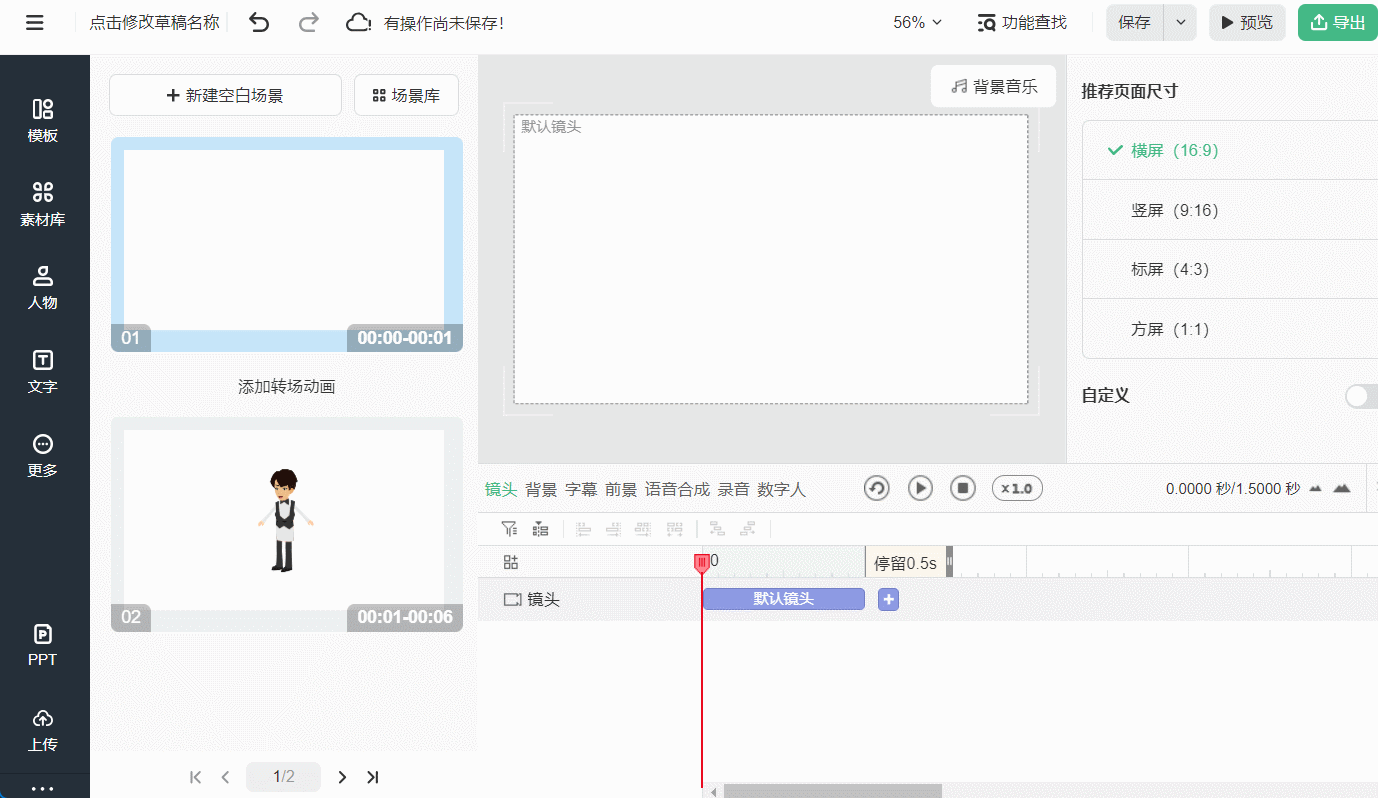Screen dimensions: 1378x798
Task: Click the undo arrow icon
Action: [x=259, y=22]
